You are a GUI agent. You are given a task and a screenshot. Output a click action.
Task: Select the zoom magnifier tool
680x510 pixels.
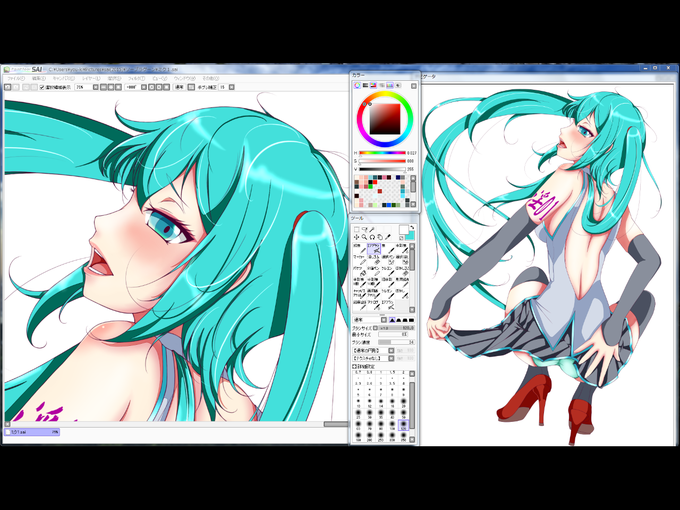[364, 237]
